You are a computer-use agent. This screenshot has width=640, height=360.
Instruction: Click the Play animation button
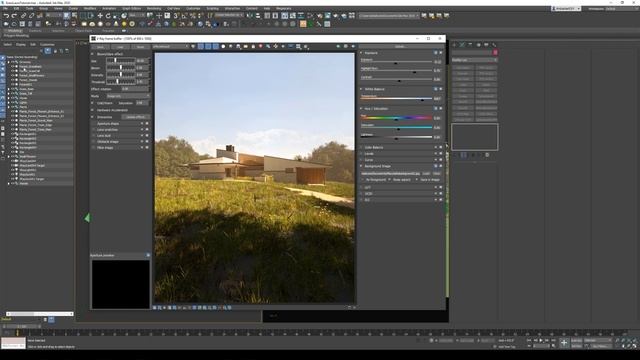(541, 340)
